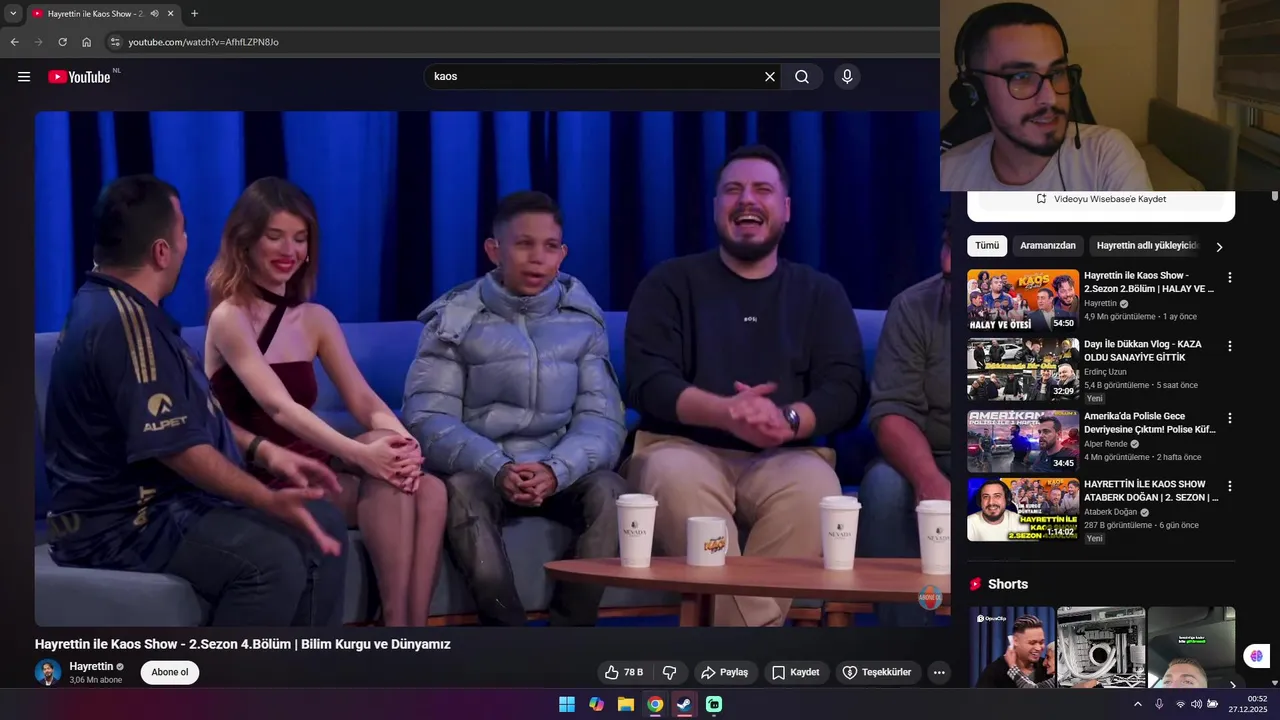Open Ataberk Doğan Kaos Show thumbnail
The width and height of the screenshot is (1280, 720).
click(1023, 509)
